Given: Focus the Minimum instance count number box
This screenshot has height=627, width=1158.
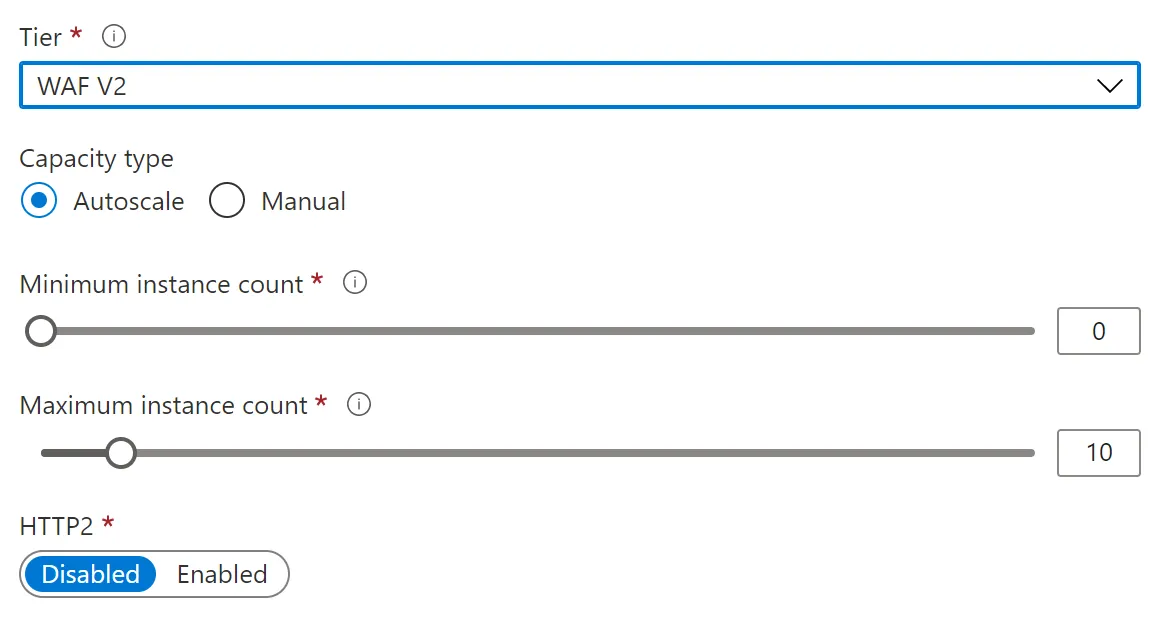Looking at the screenshot, I should pyautogui.click(x=1098, y=331).
